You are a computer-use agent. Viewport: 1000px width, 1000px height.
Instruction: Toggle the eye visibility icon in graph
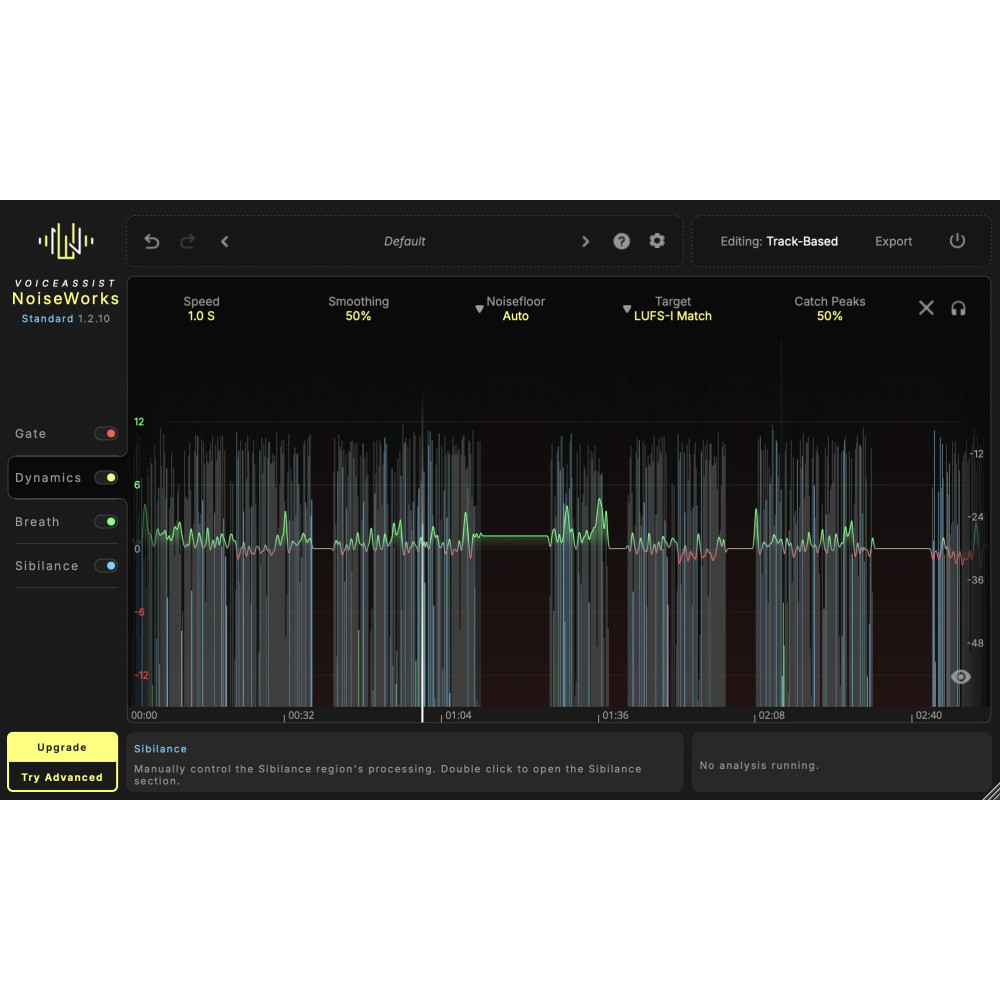pos(960,677)
